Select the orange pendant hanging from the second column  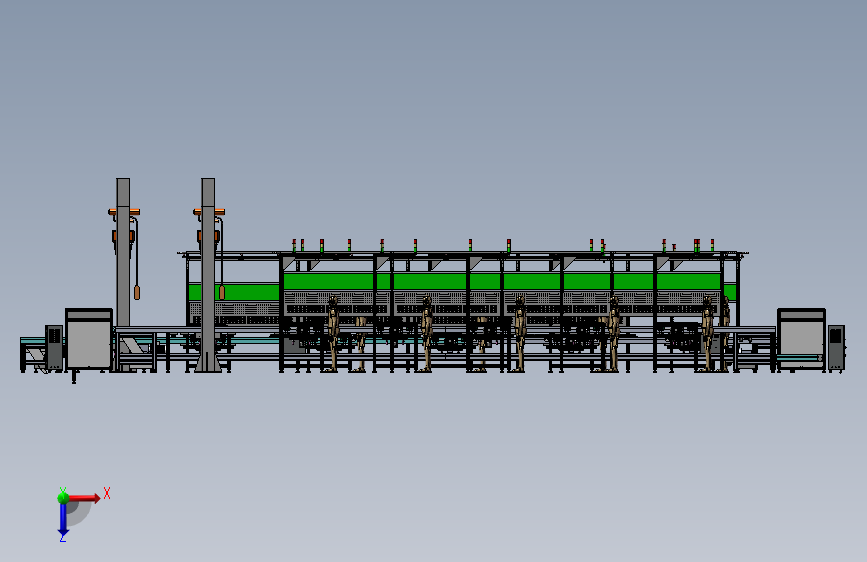pos(222,293)
